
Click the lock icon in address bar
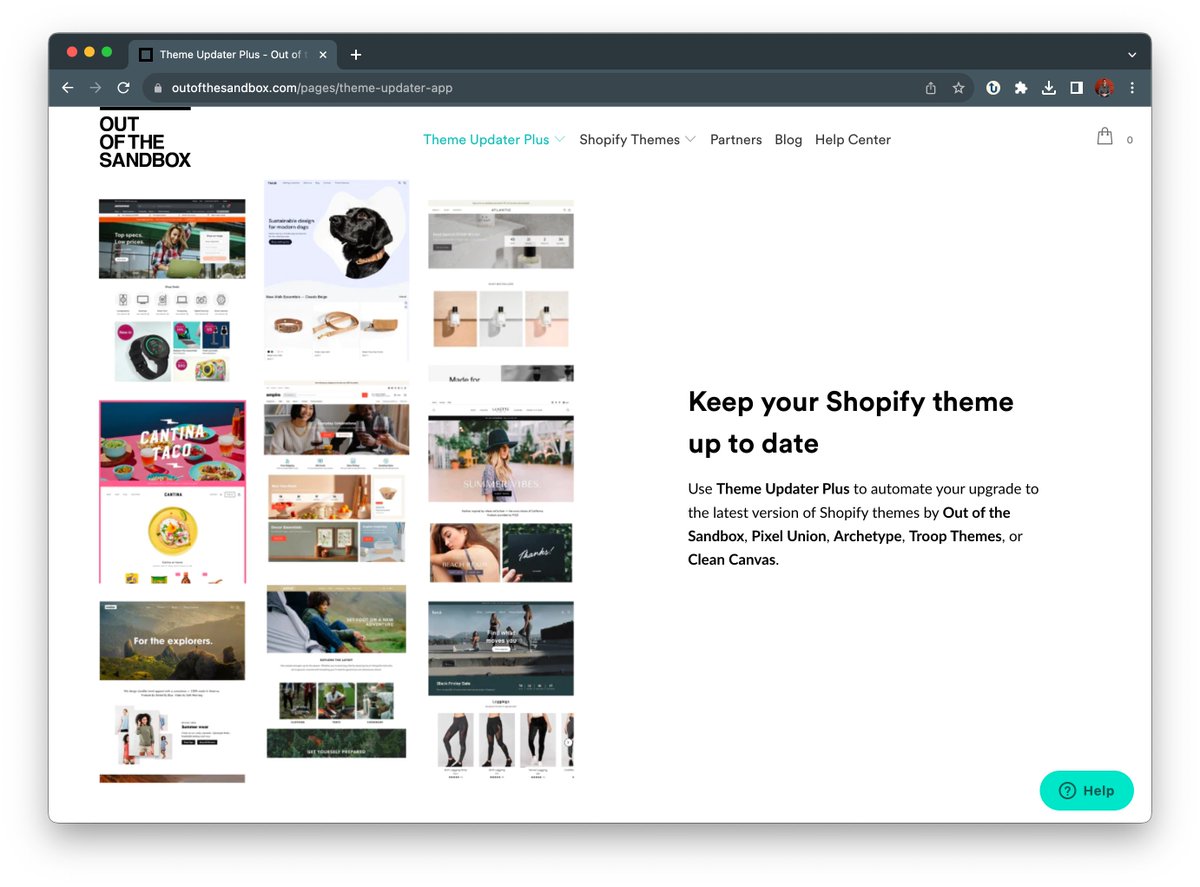[x=157, y=88]
